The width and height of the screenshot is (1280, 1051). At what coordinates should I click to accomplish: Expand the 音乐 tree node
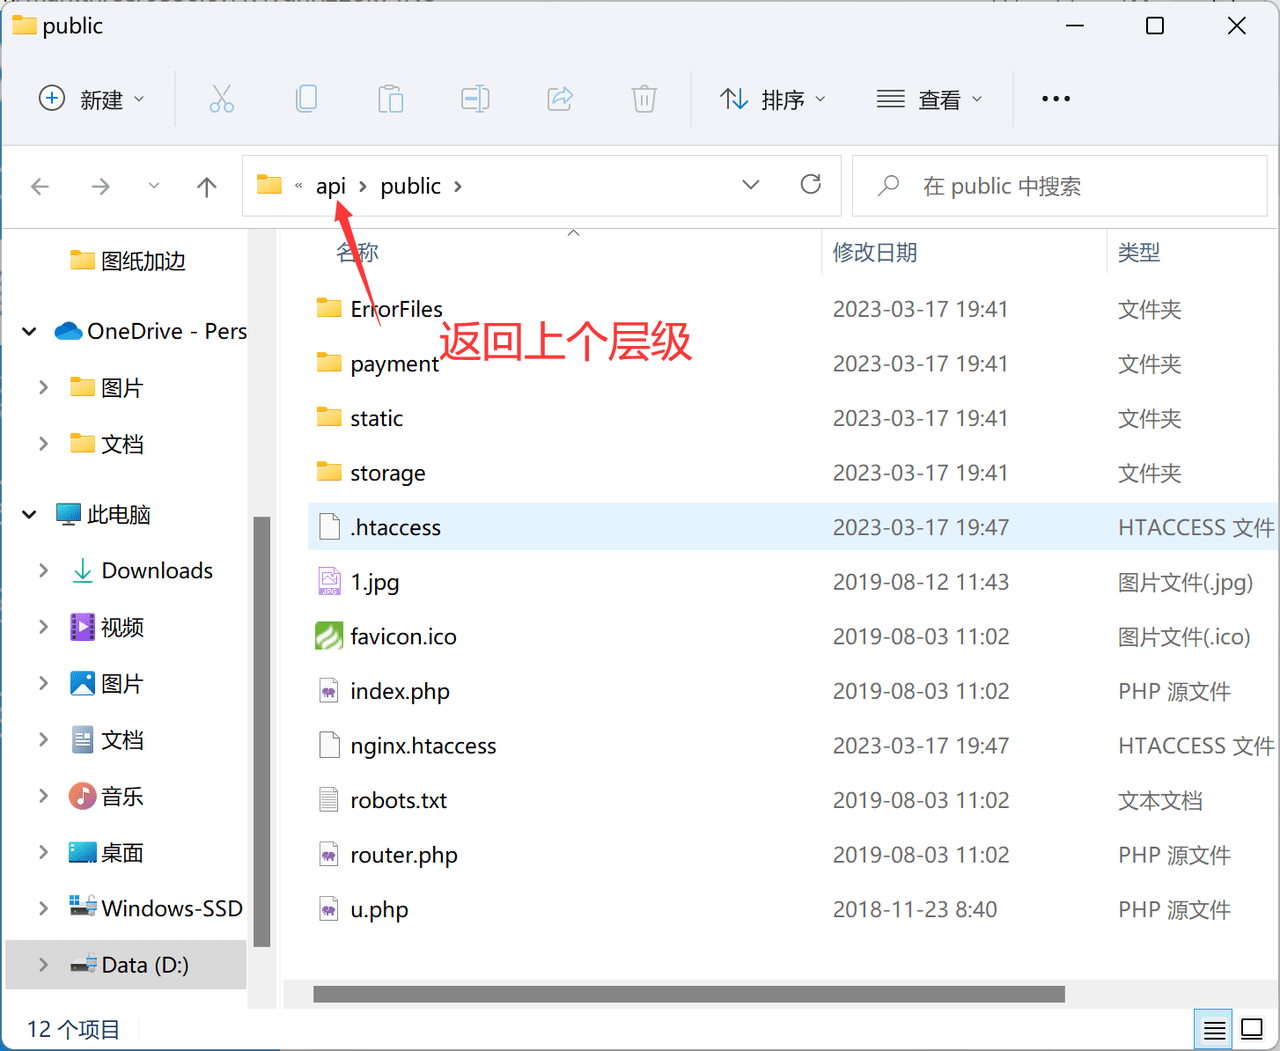click(x=43, y=796)
